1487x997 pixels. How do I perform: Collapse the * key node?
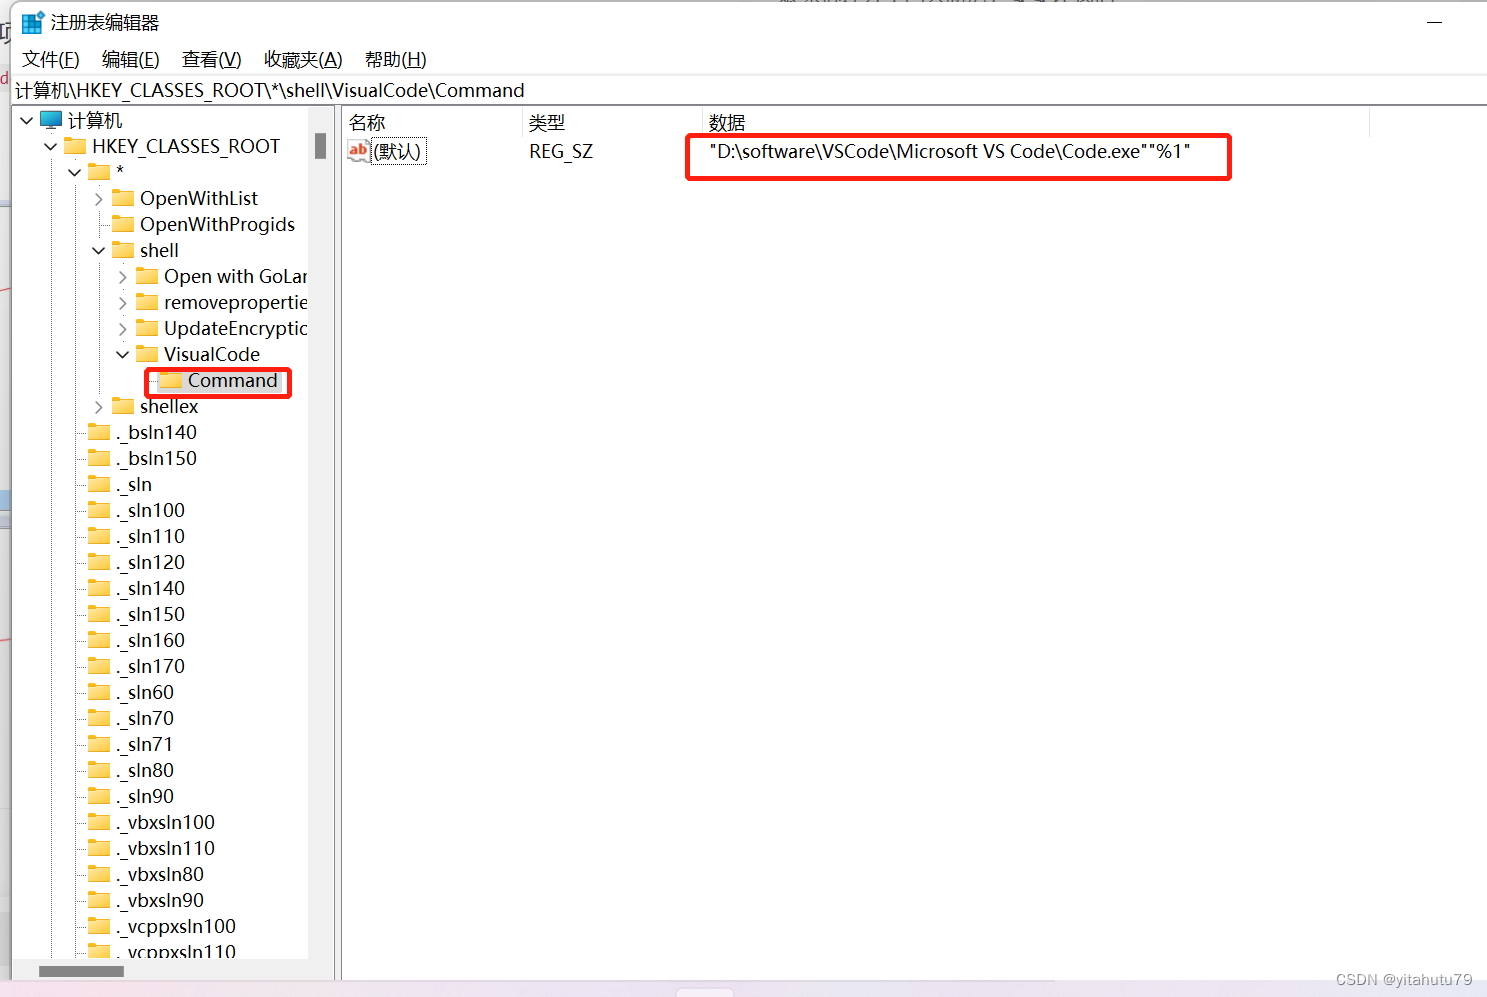[75, 173]
